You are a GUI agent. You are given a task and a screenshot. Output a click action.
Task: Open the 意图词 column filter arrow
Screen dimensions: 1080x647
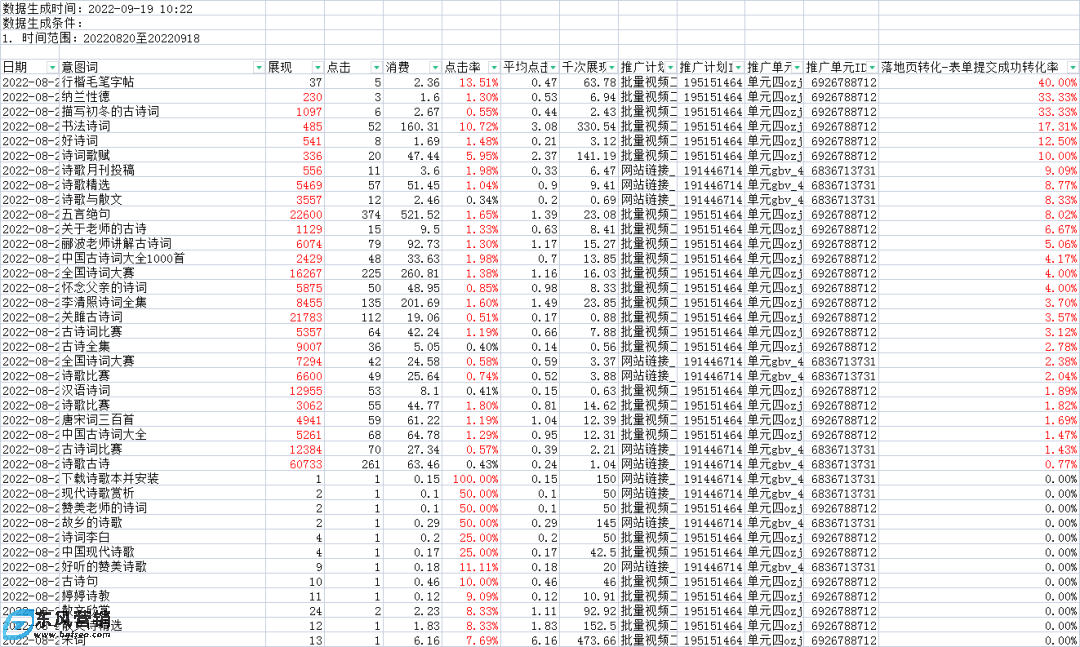[259, 67]
